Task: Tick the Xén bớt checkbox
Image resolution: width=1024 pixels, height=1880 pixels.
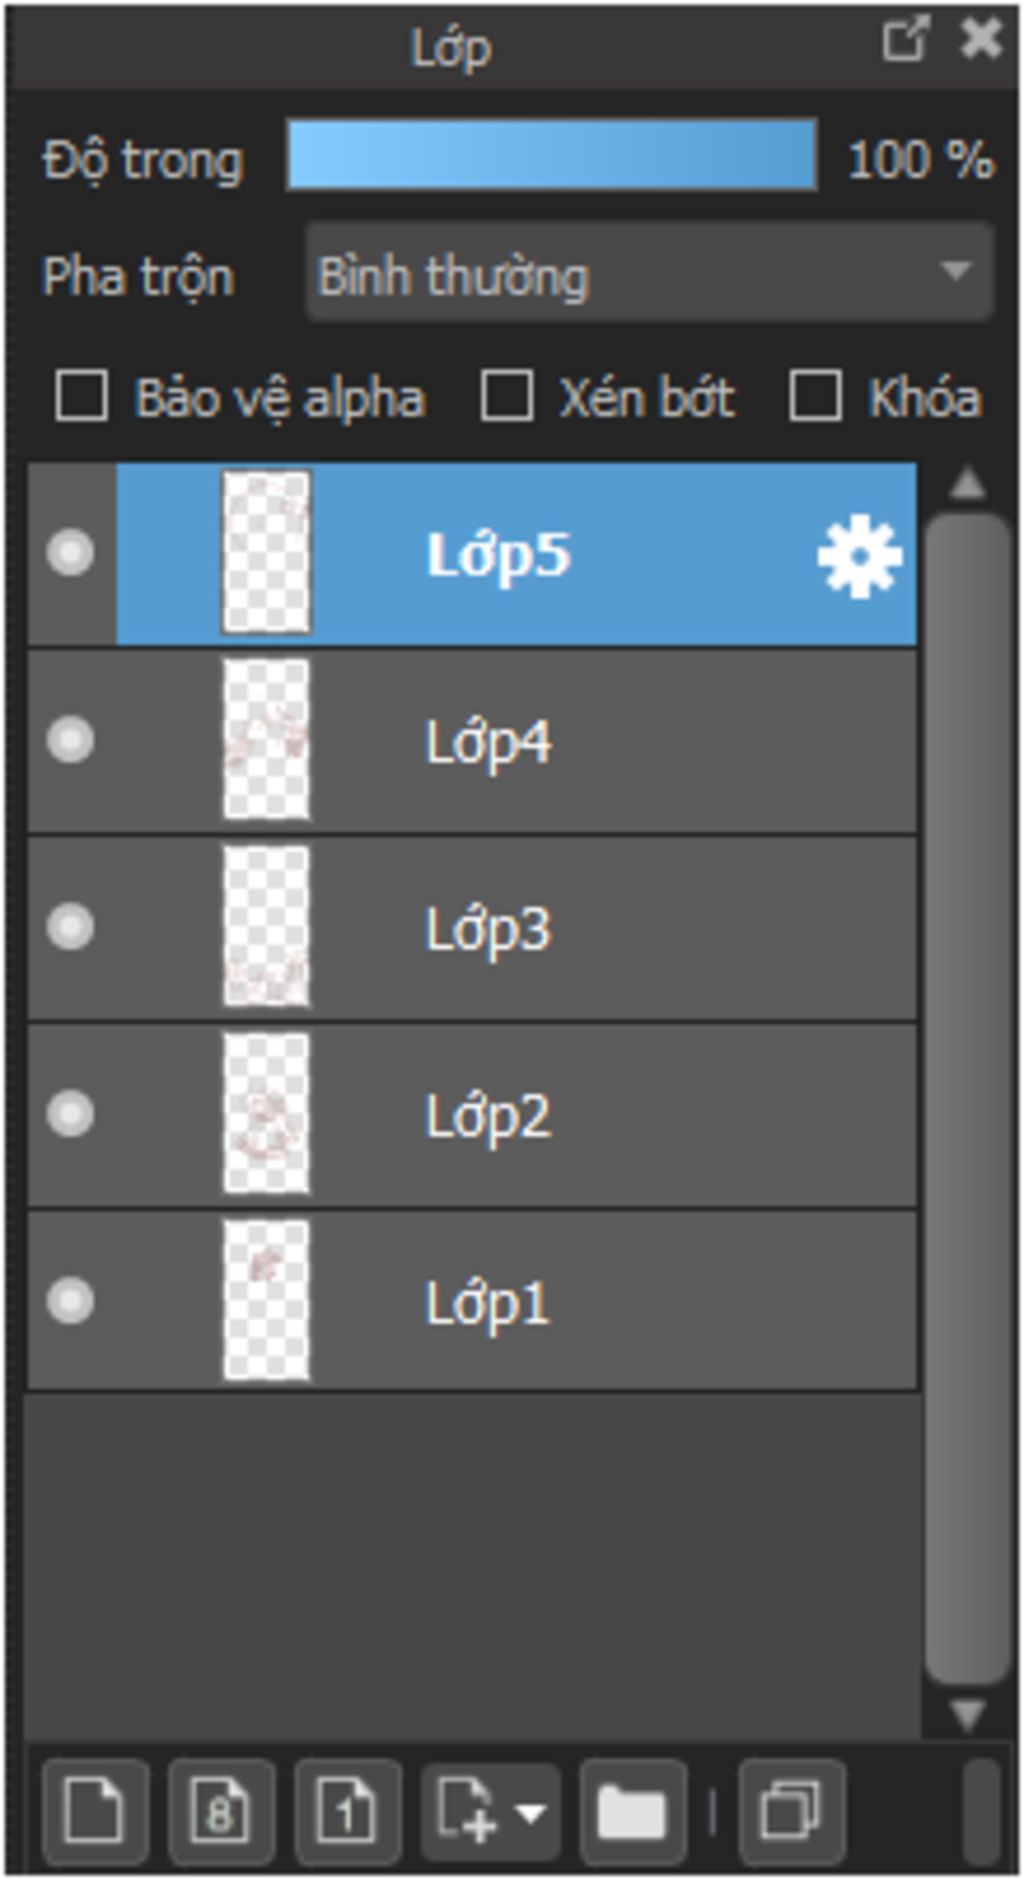Action: [506, 396]
